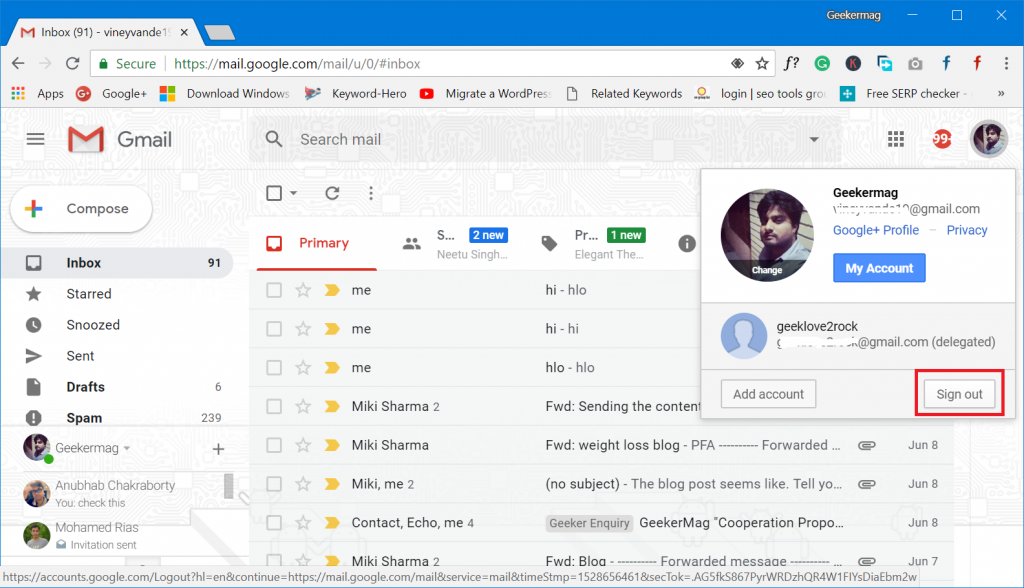The width and height of the screenshot is (1024, 588).
Task: Star the Contact, Echo, me email
Action: pos(303,523)
